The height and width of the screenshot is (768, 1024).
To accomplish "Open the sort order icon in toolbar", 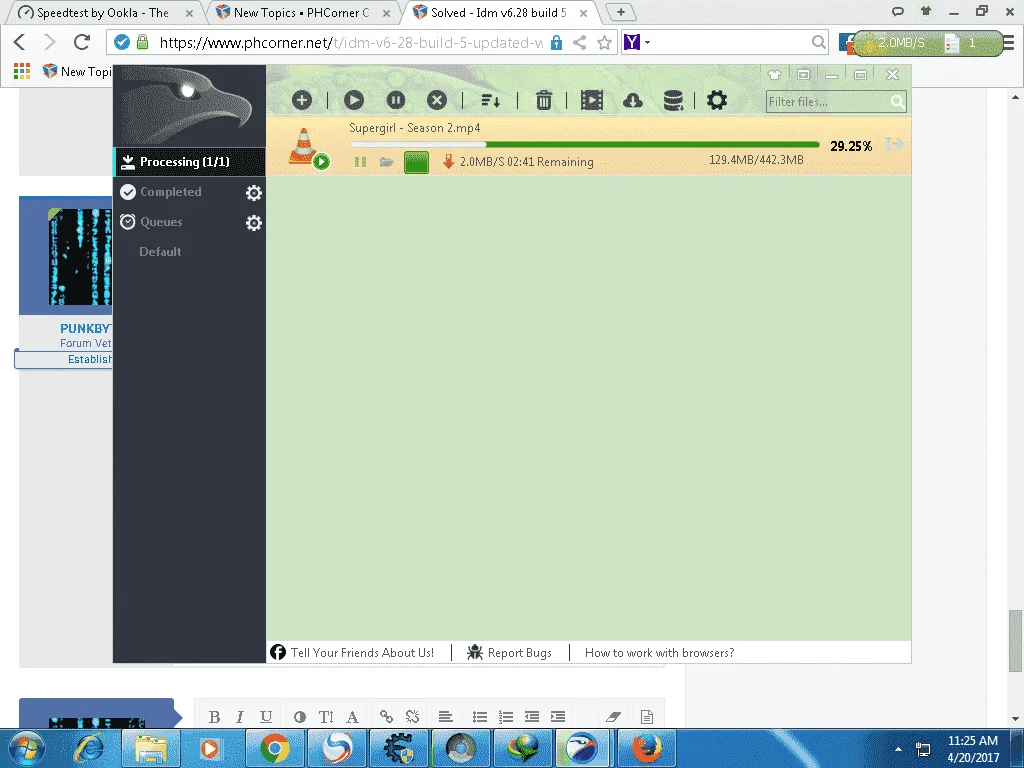I will click(490, 101).
